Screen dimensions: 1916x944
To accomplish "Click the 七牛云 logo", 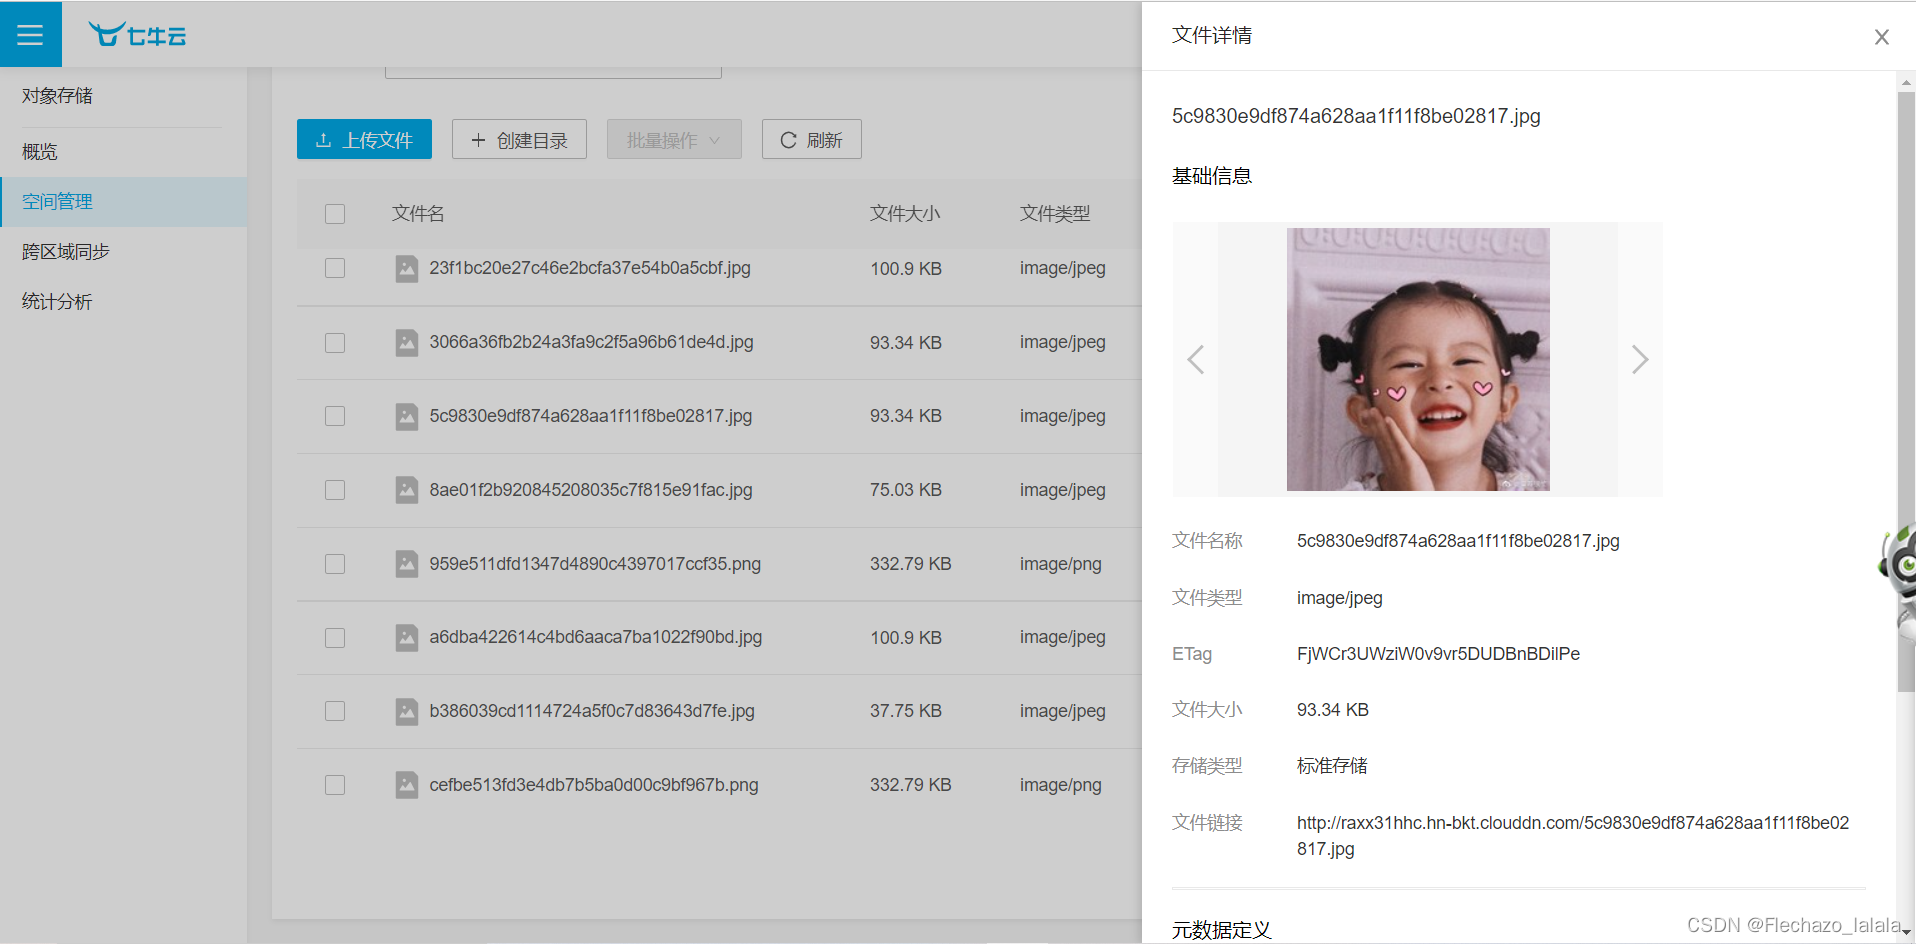I will [137, 34].
